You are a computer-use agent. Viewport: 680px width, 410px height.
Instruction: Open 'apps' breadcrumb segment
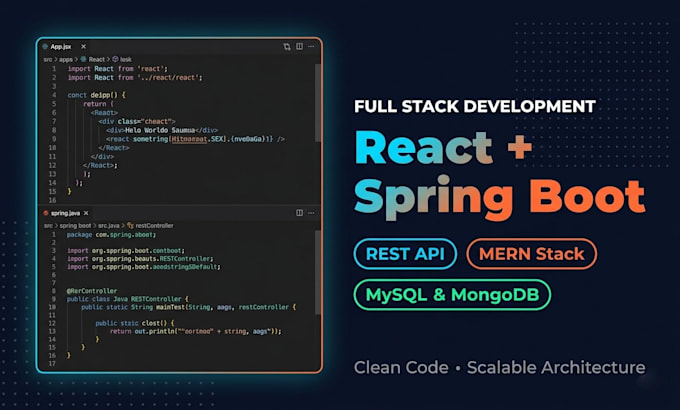[65, 59]
